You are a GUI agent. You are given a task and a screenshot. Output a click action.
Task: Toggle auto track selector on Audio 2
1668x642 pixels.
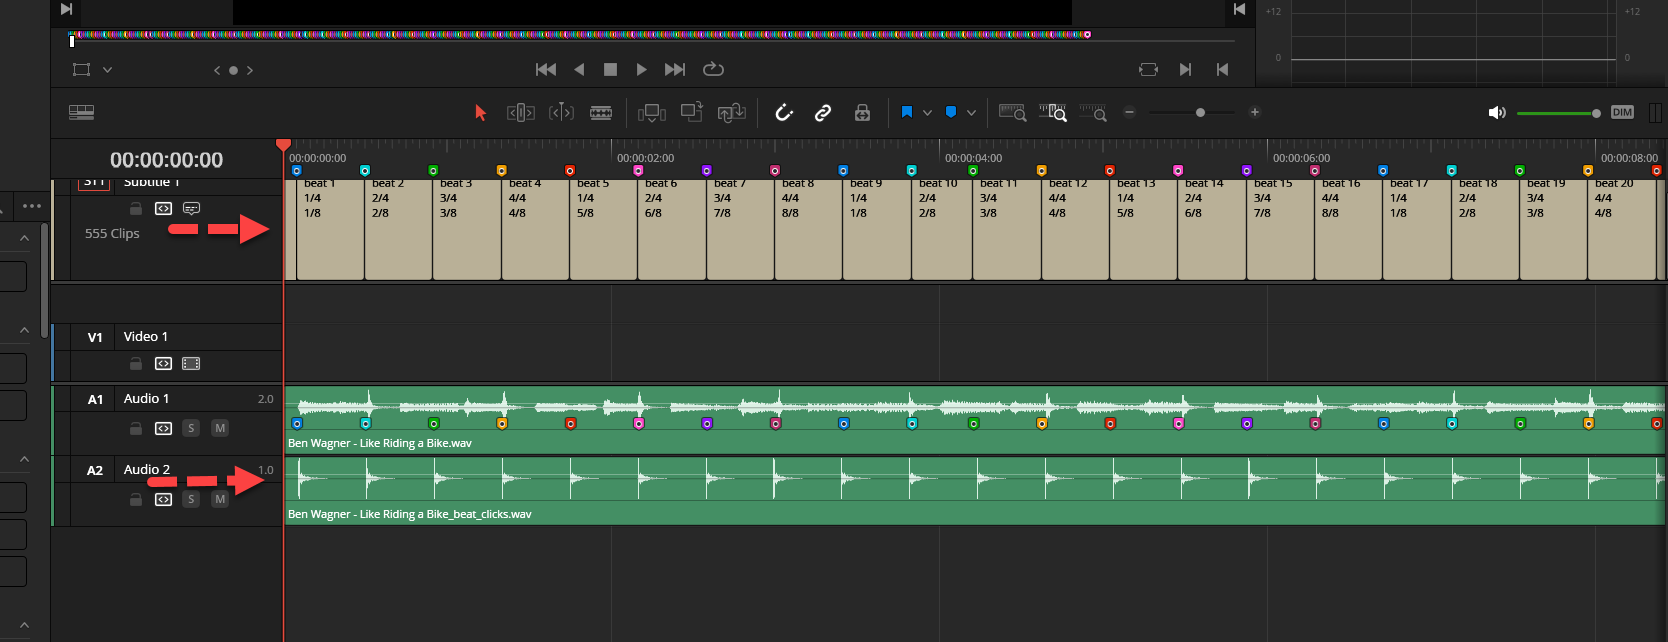163,499
